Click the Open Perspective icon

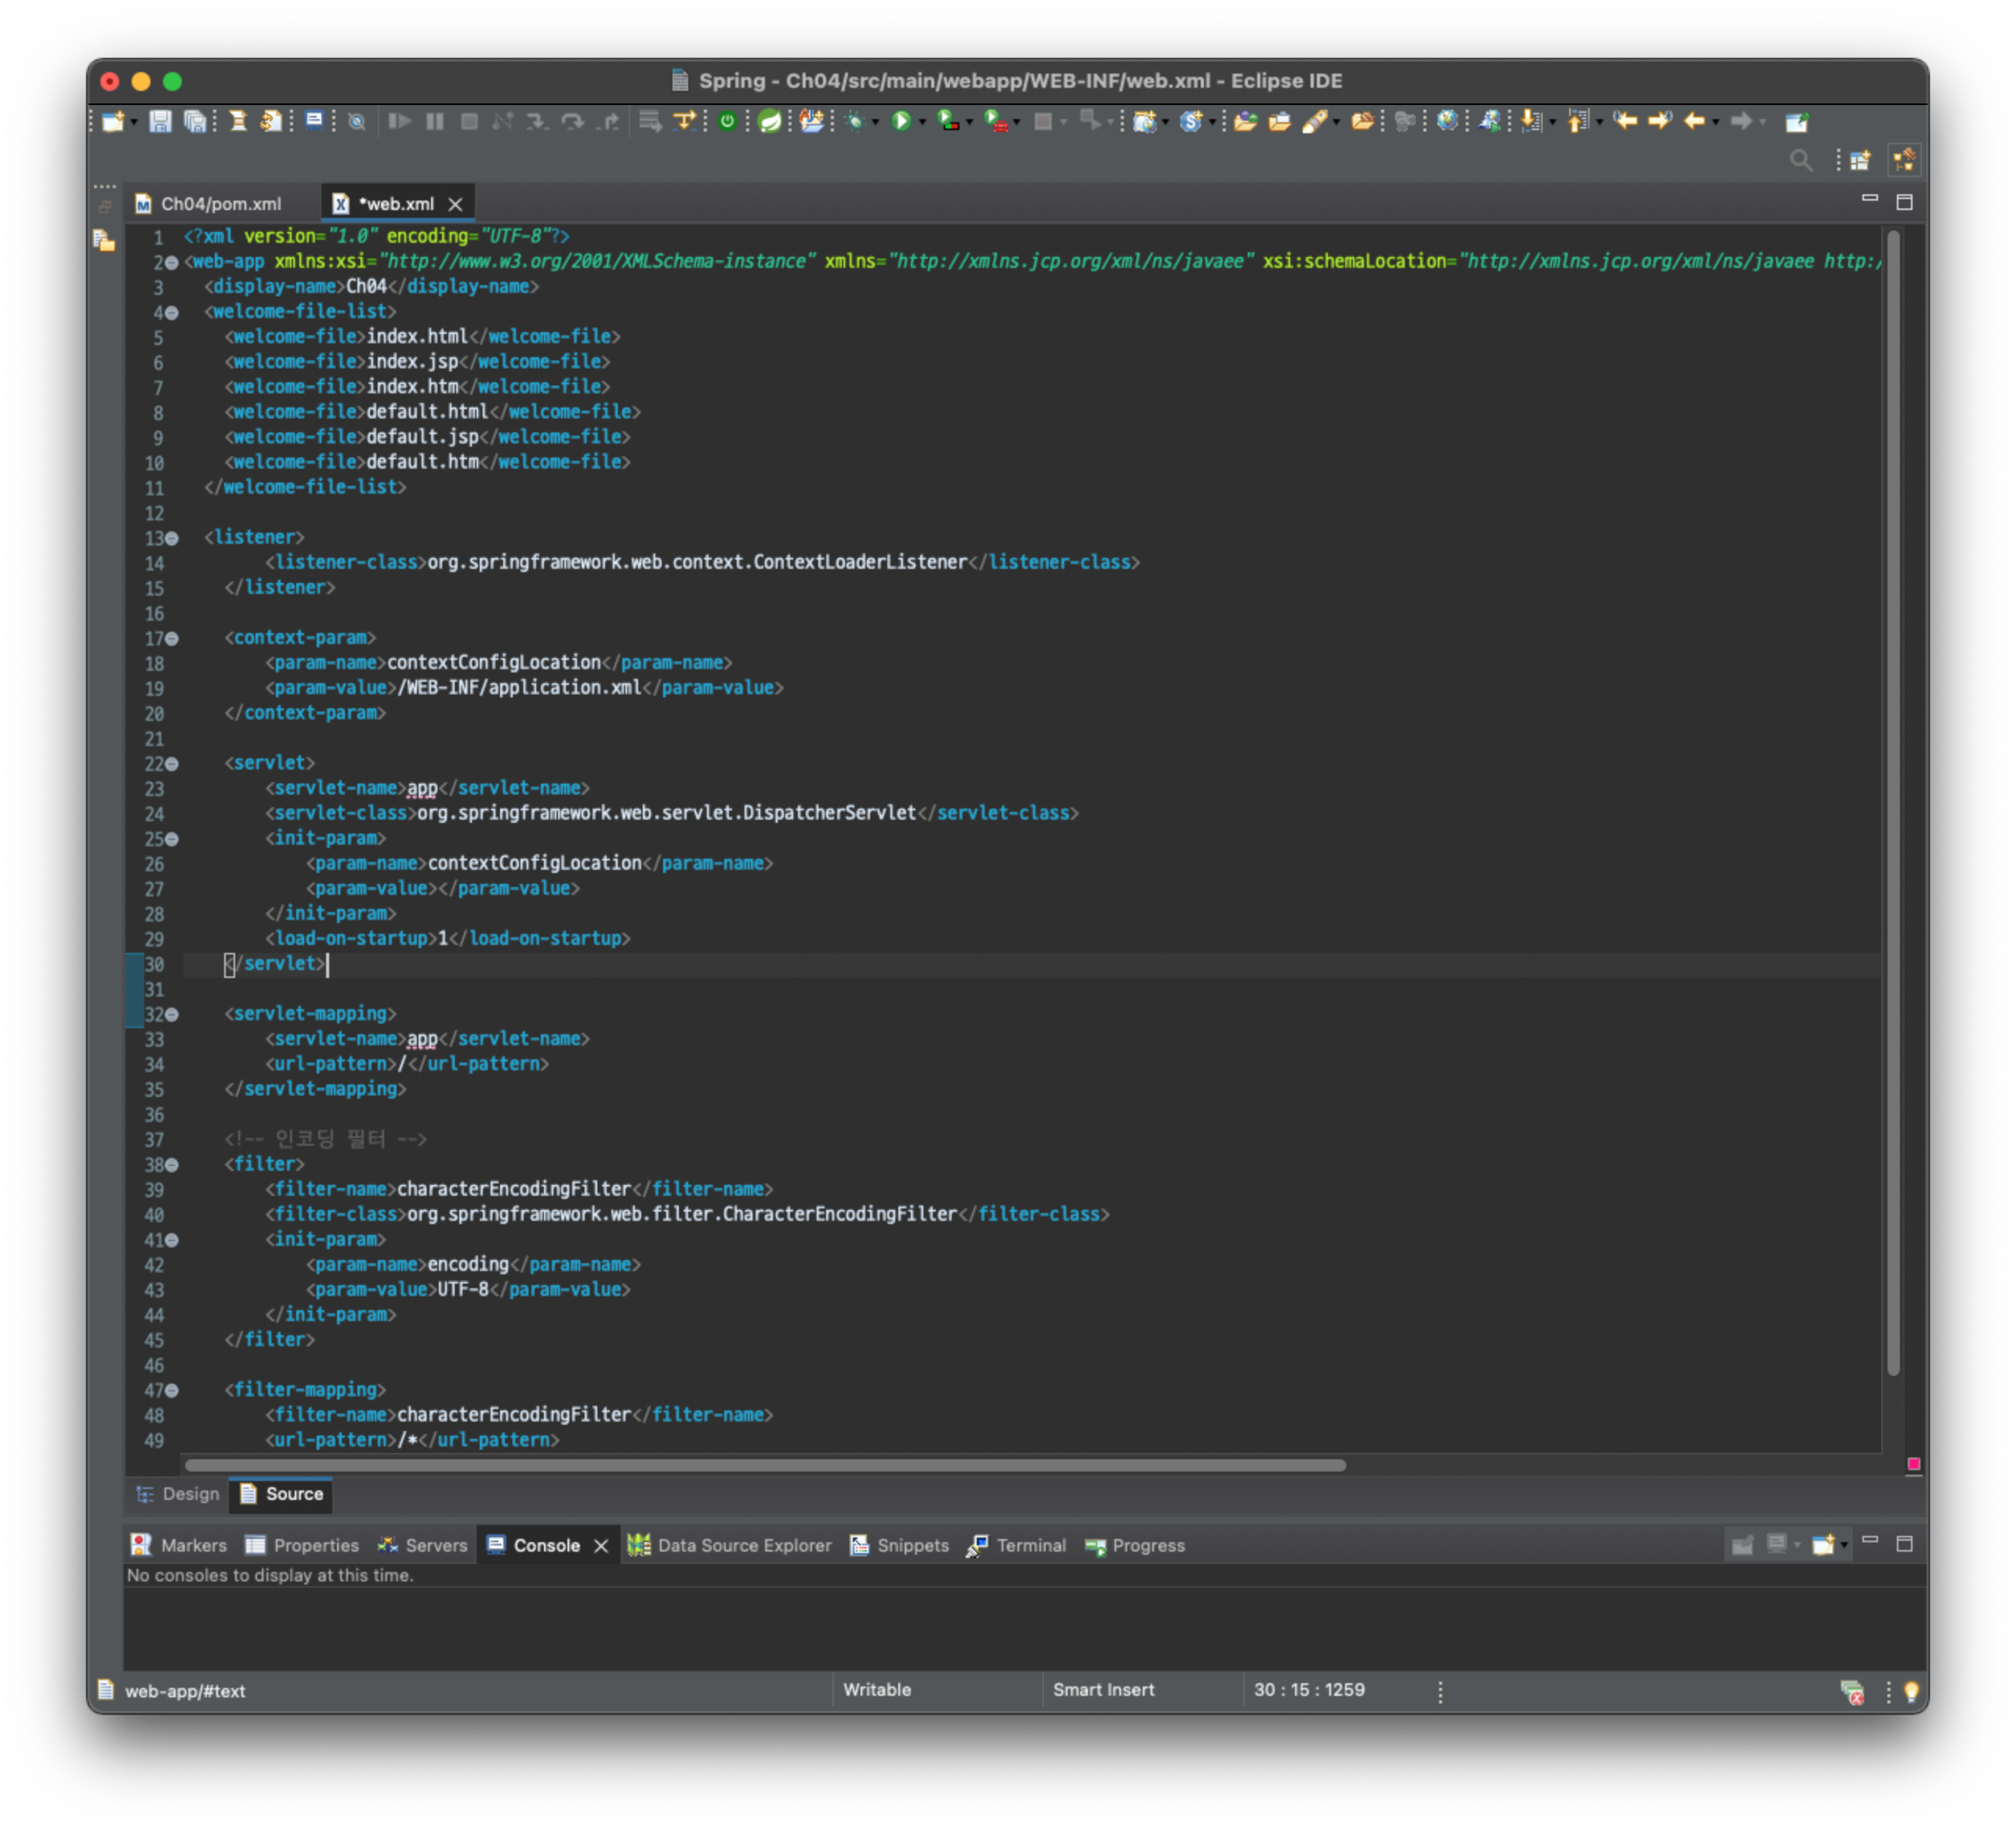[1860, 160]
